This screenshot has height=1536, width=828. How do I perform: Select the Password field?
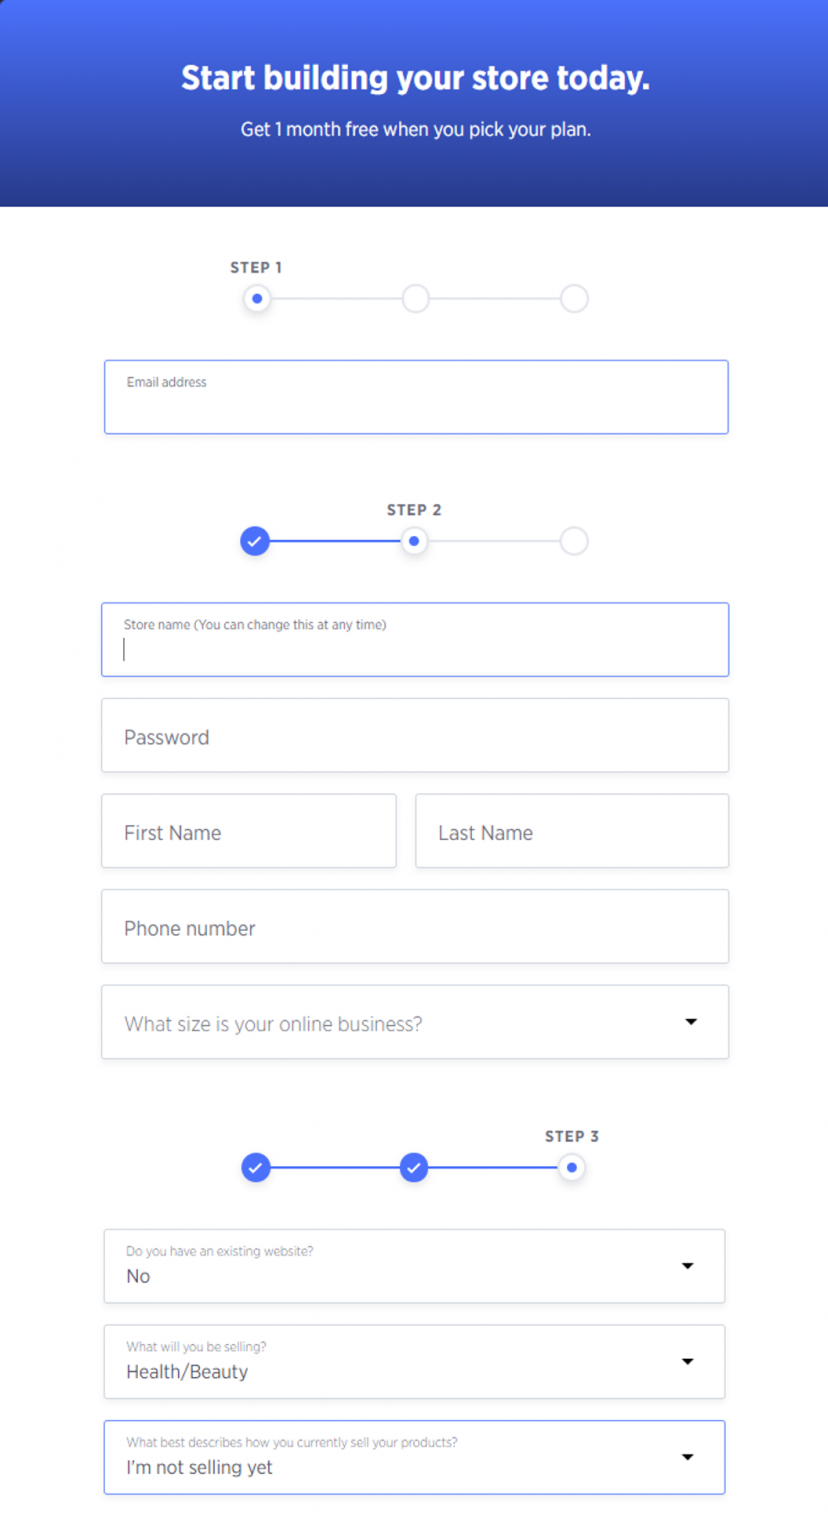414,737
